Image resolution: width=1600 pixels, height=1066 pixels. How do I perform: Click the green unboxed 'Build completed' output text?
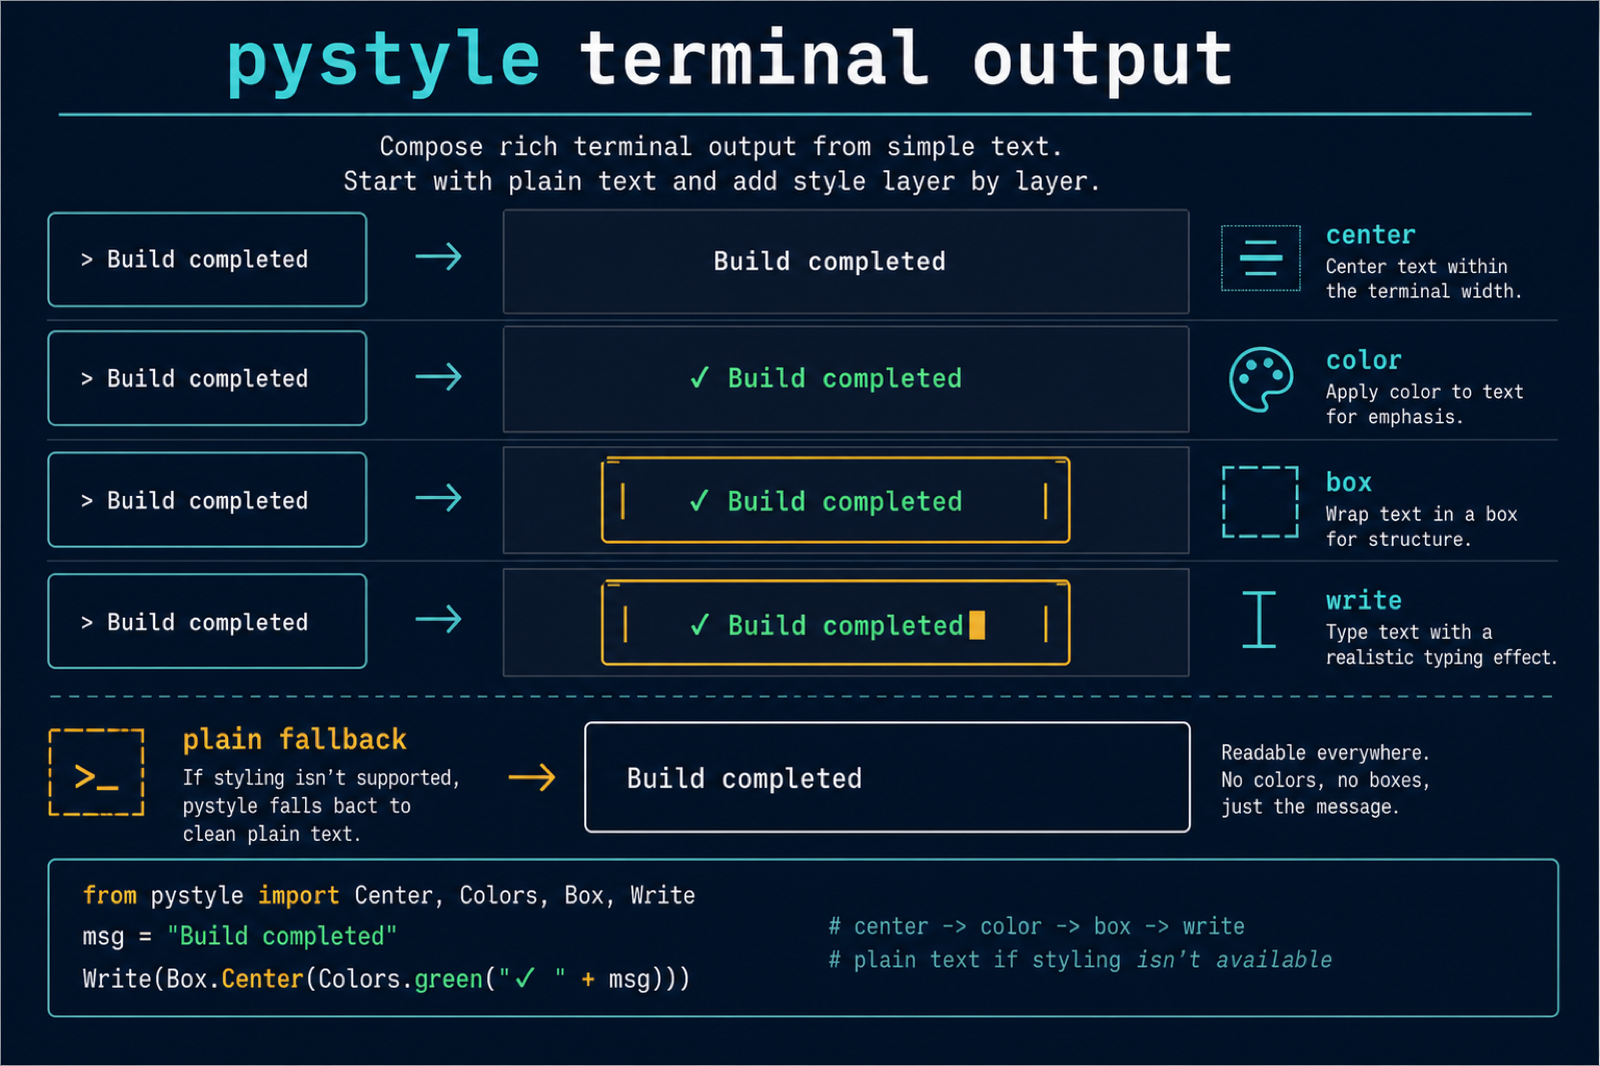point(845,379)
